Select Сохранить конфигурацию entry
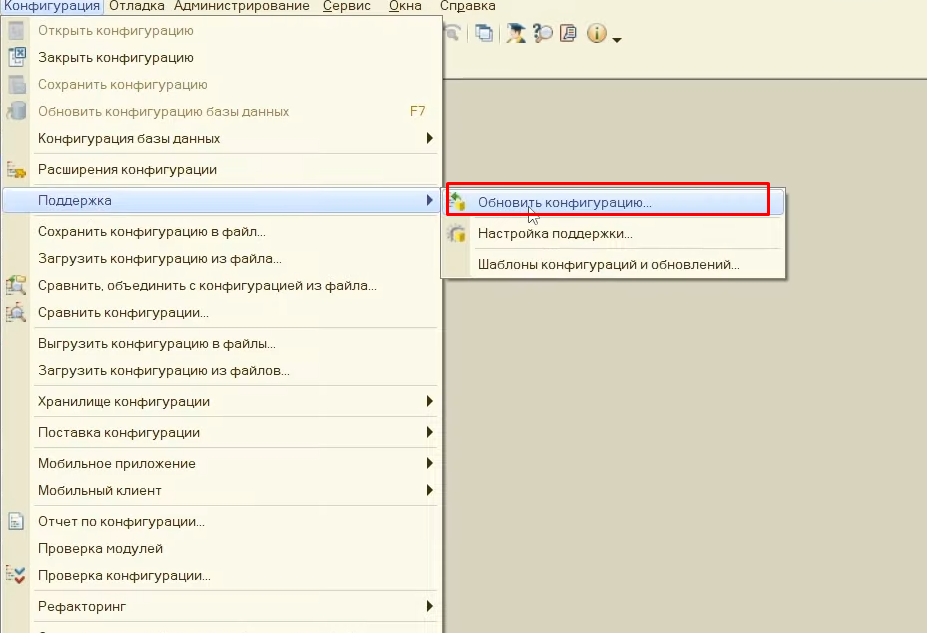The width and height of the screenshot is (927, 633). pos(222,85)
